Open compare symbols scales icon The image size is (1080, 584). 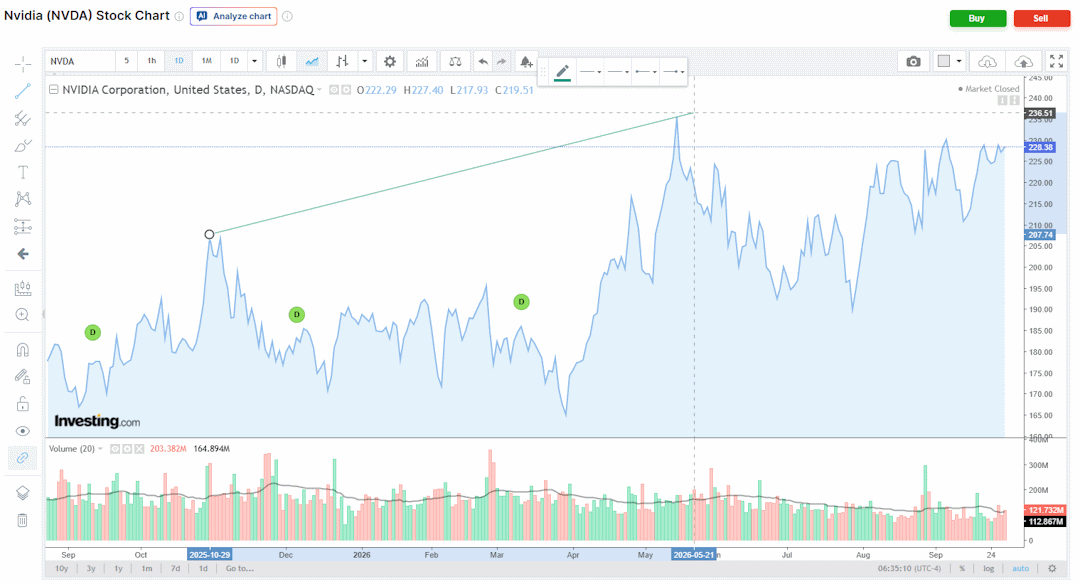(455, 61)
